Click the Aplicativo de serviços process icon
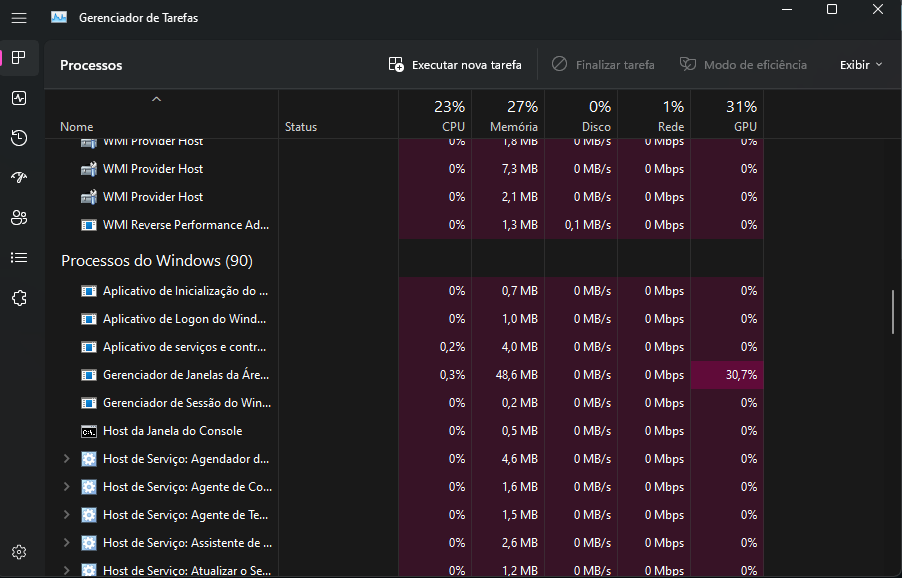902x578 pixels. [x=89, y=347]
